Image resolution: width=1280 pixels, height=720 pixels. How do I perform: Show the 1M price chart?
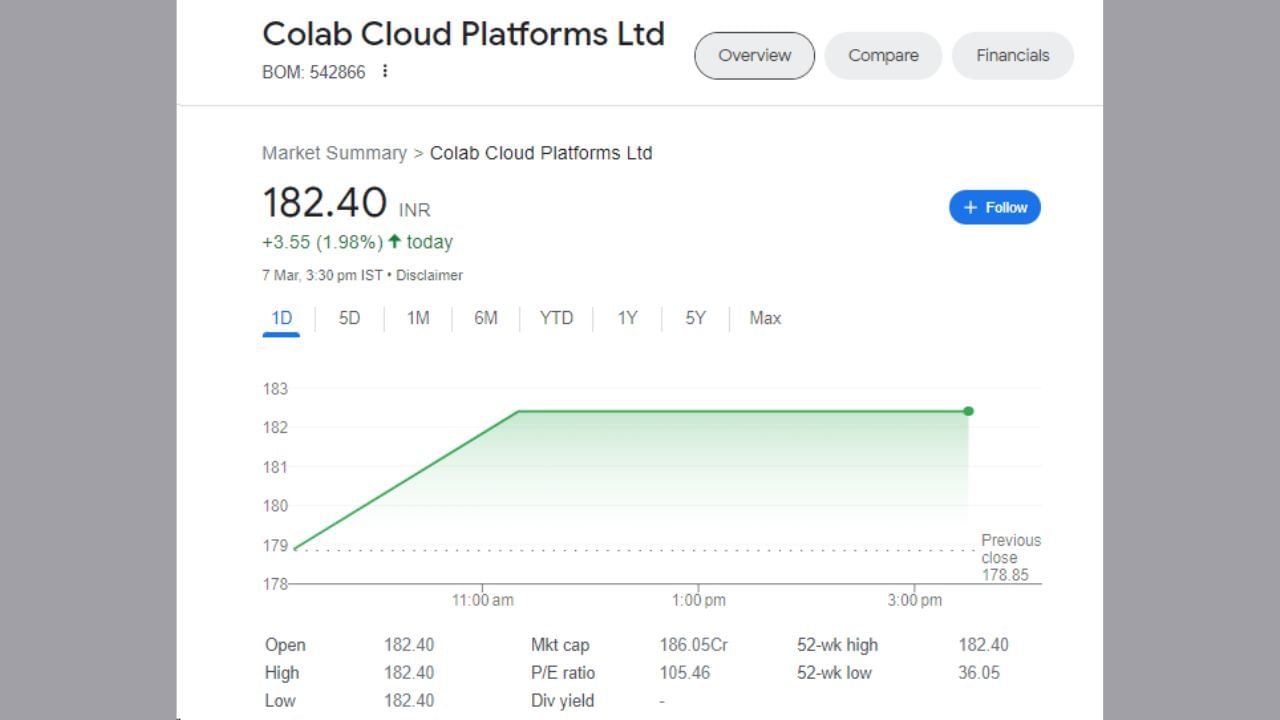(x=417, y=318)
